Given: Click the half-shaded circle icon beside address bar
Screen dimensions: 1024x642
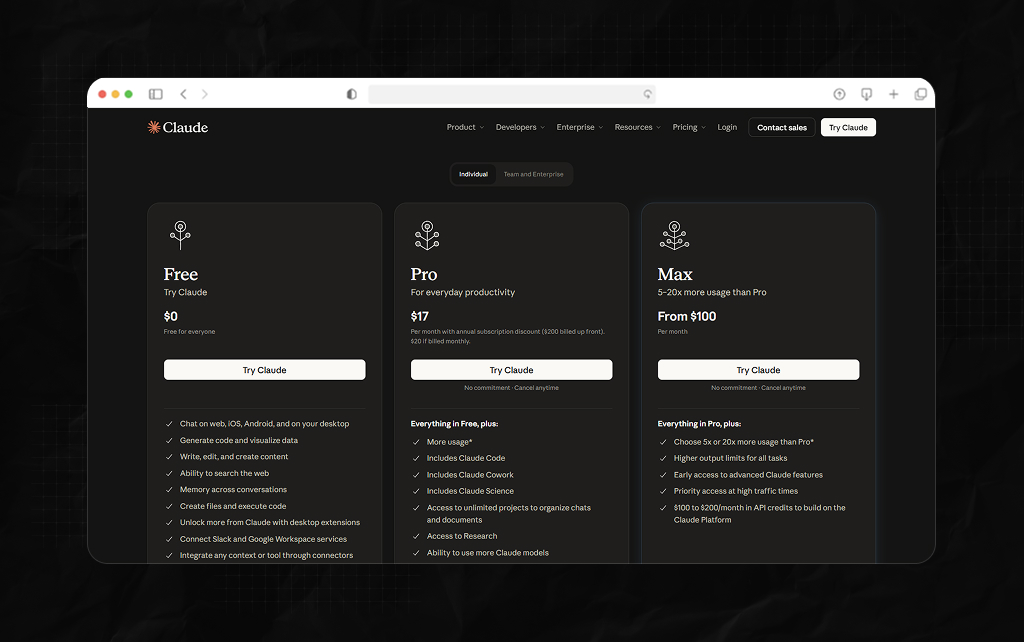Looking at the screenshot, I should [351, 94].
